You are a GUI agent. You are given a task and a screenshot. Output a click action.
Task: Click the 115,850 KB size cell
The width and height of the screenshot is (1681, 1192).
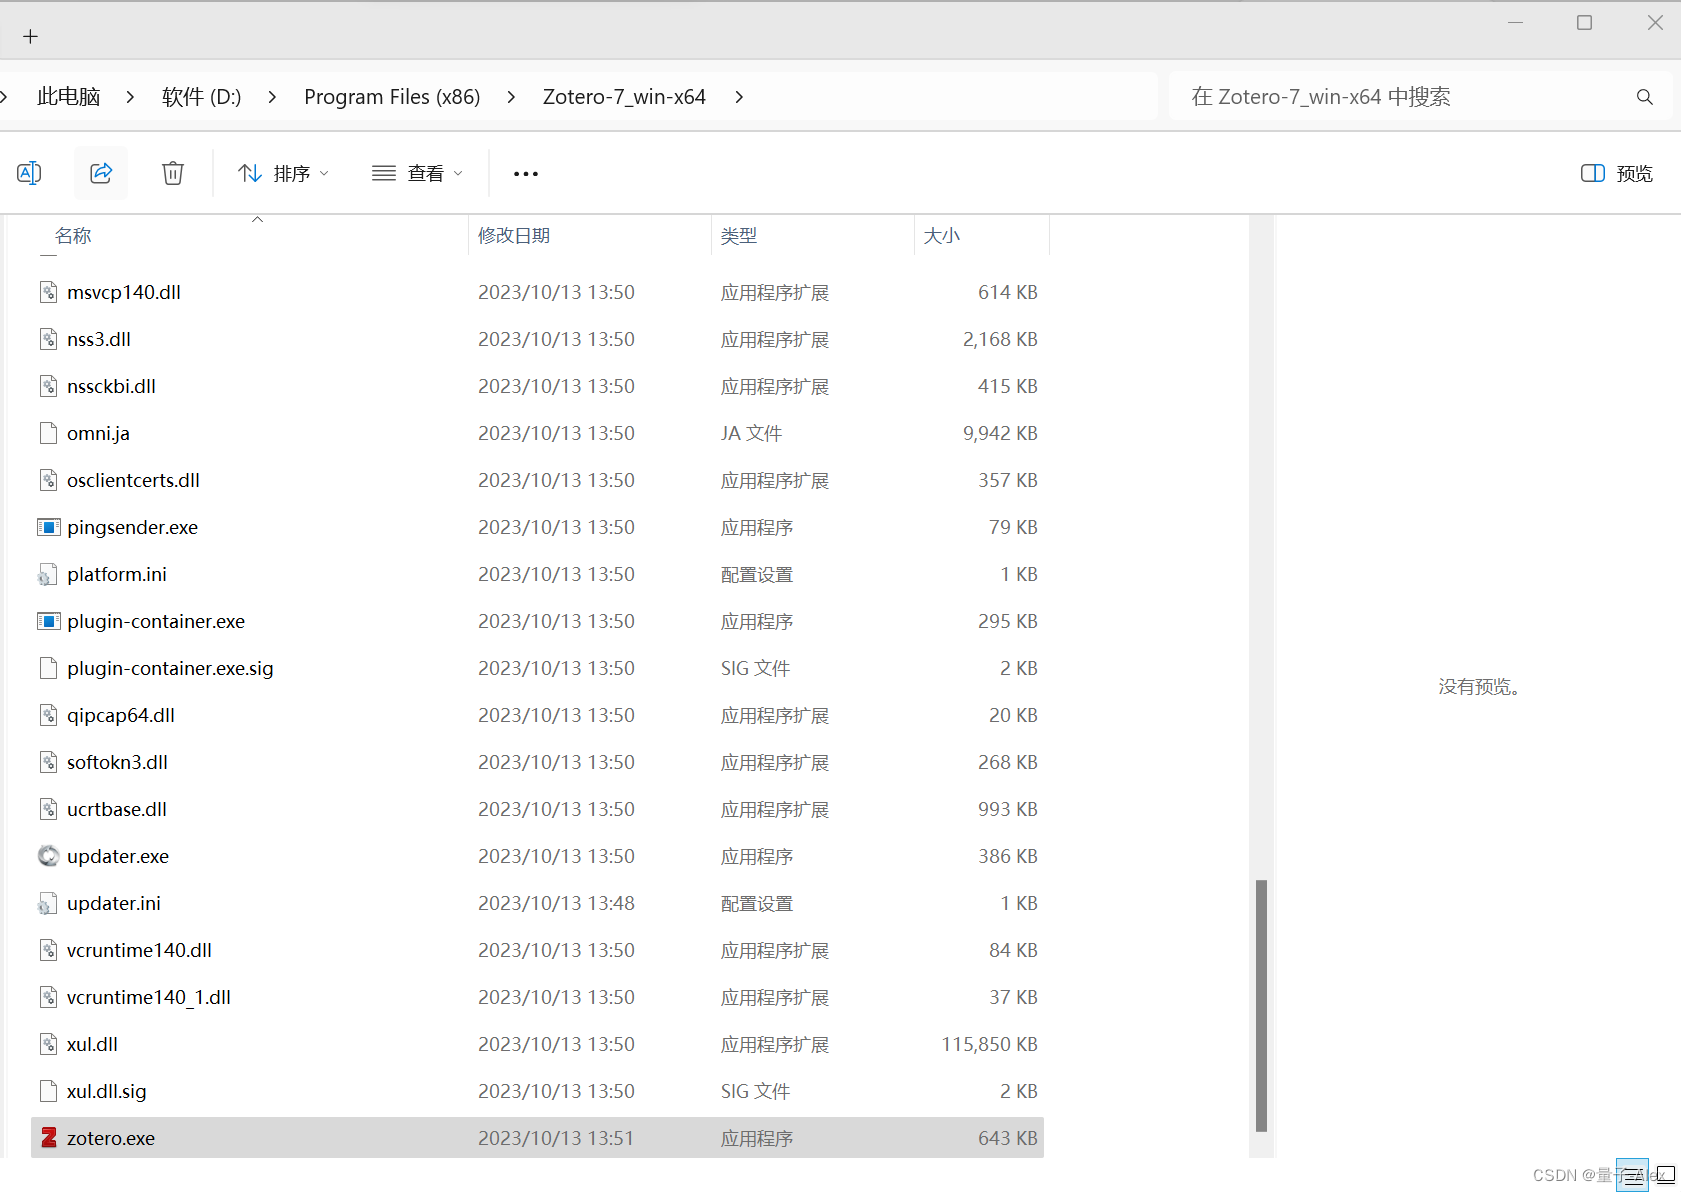pyautogui.click(x=989, y=1044)
